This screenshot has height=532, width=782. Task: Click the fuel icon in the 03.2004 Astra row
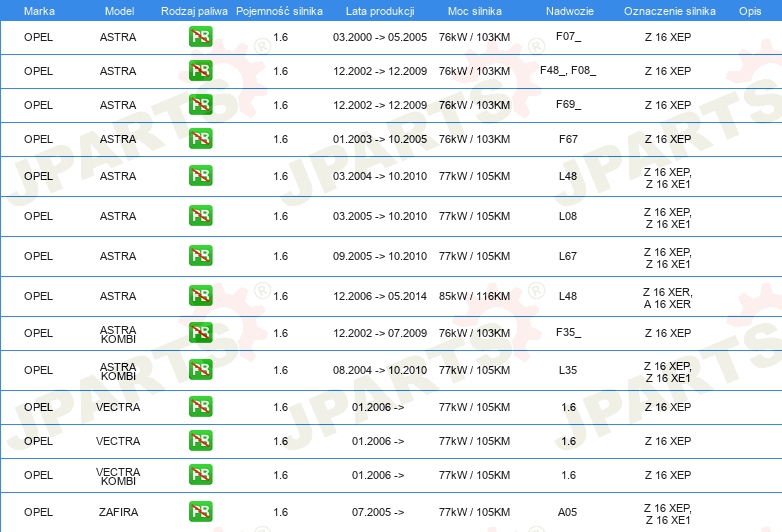point(200,176)
